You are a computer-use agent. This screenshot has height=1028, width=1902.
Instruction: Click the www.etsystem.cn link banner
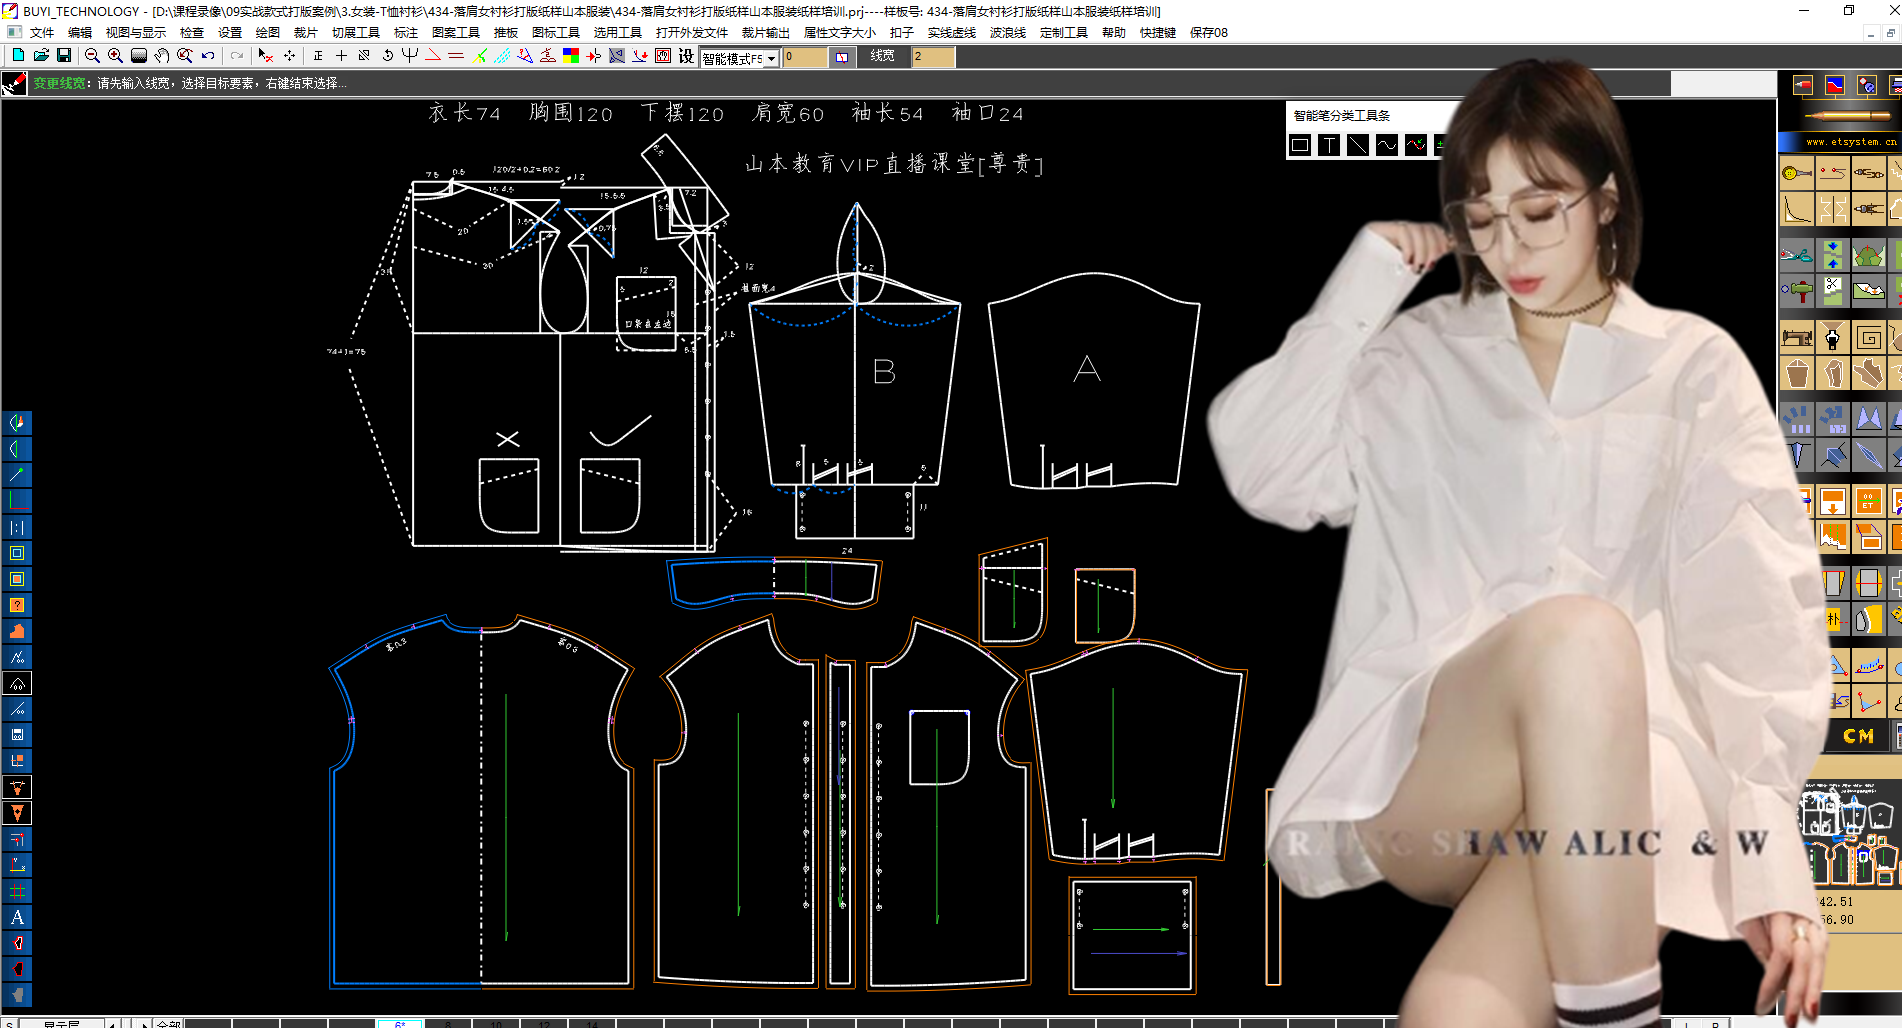(1850, 142)
